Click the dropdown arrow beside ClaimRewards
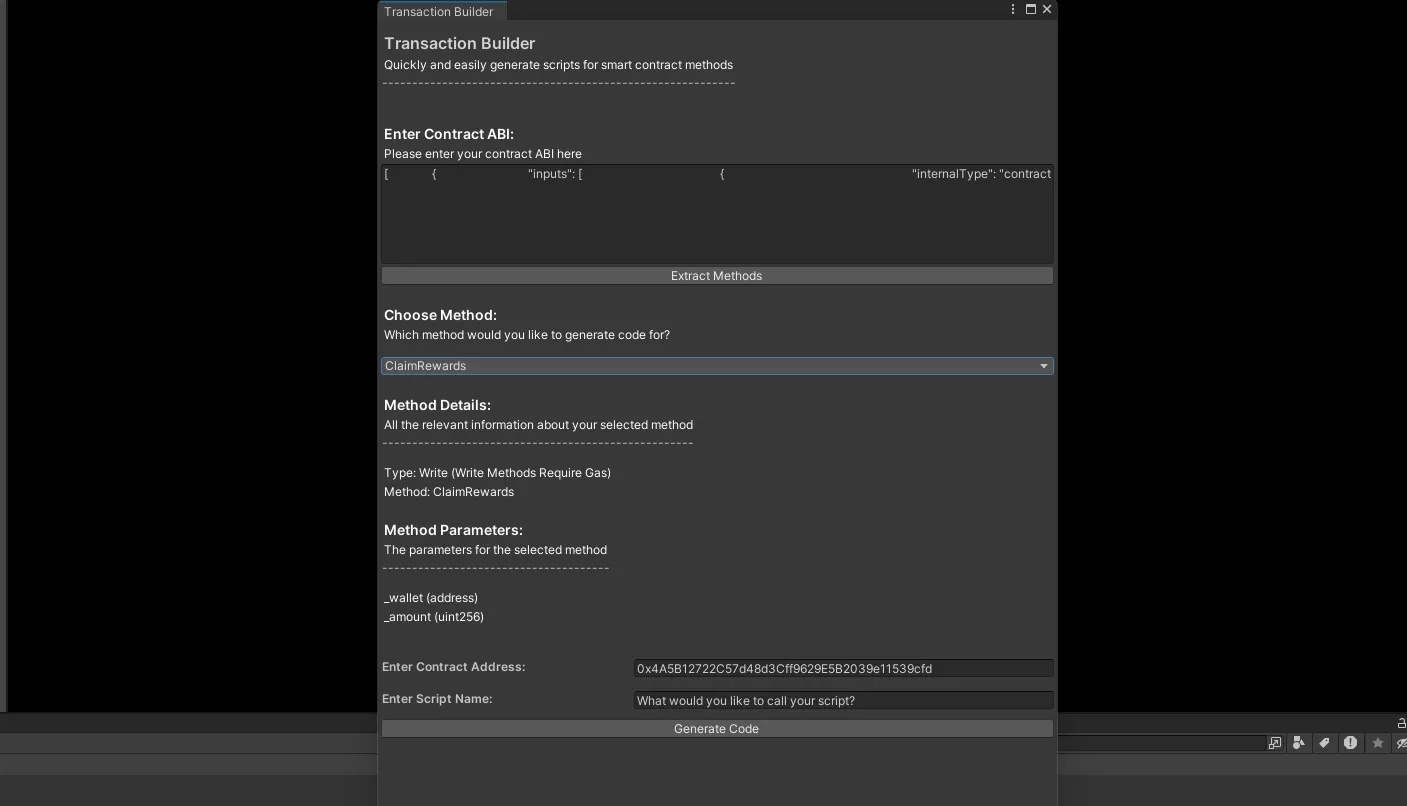1407x806 pixels. pos(1043,365)
